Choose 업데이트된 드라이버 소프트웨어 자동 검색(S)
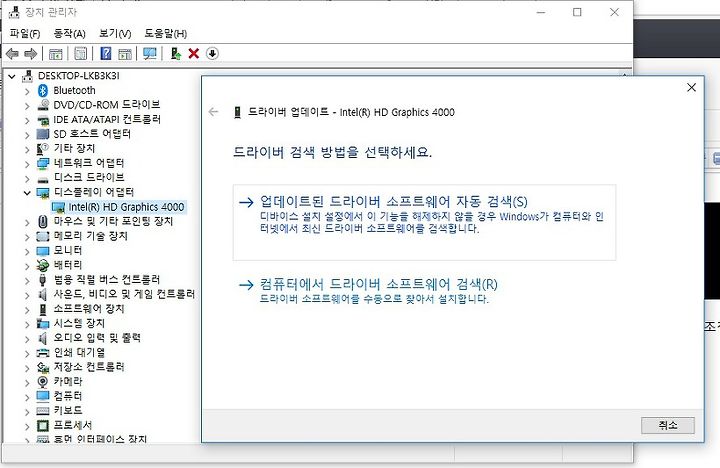 [424, 222]
